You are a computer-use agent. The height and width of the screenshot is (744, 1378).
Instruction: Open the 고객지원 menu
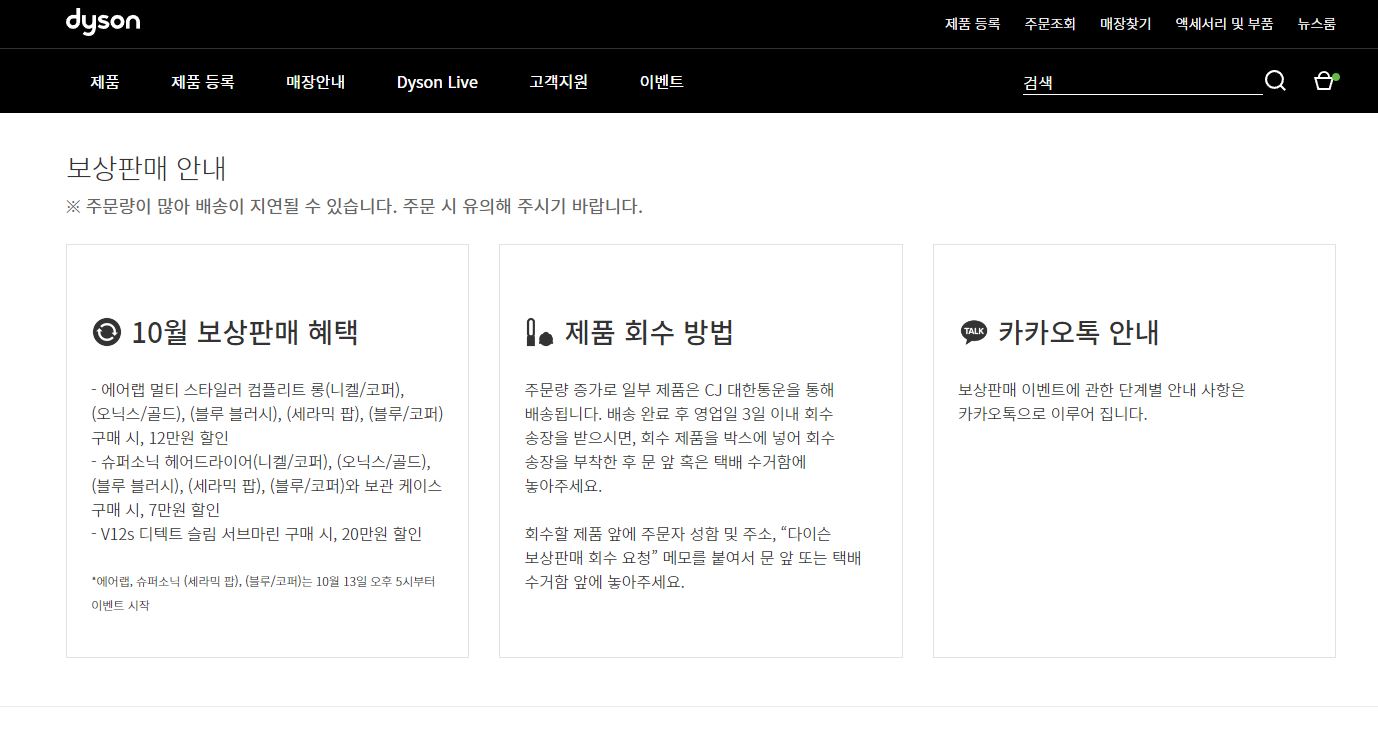click(559, 82)
